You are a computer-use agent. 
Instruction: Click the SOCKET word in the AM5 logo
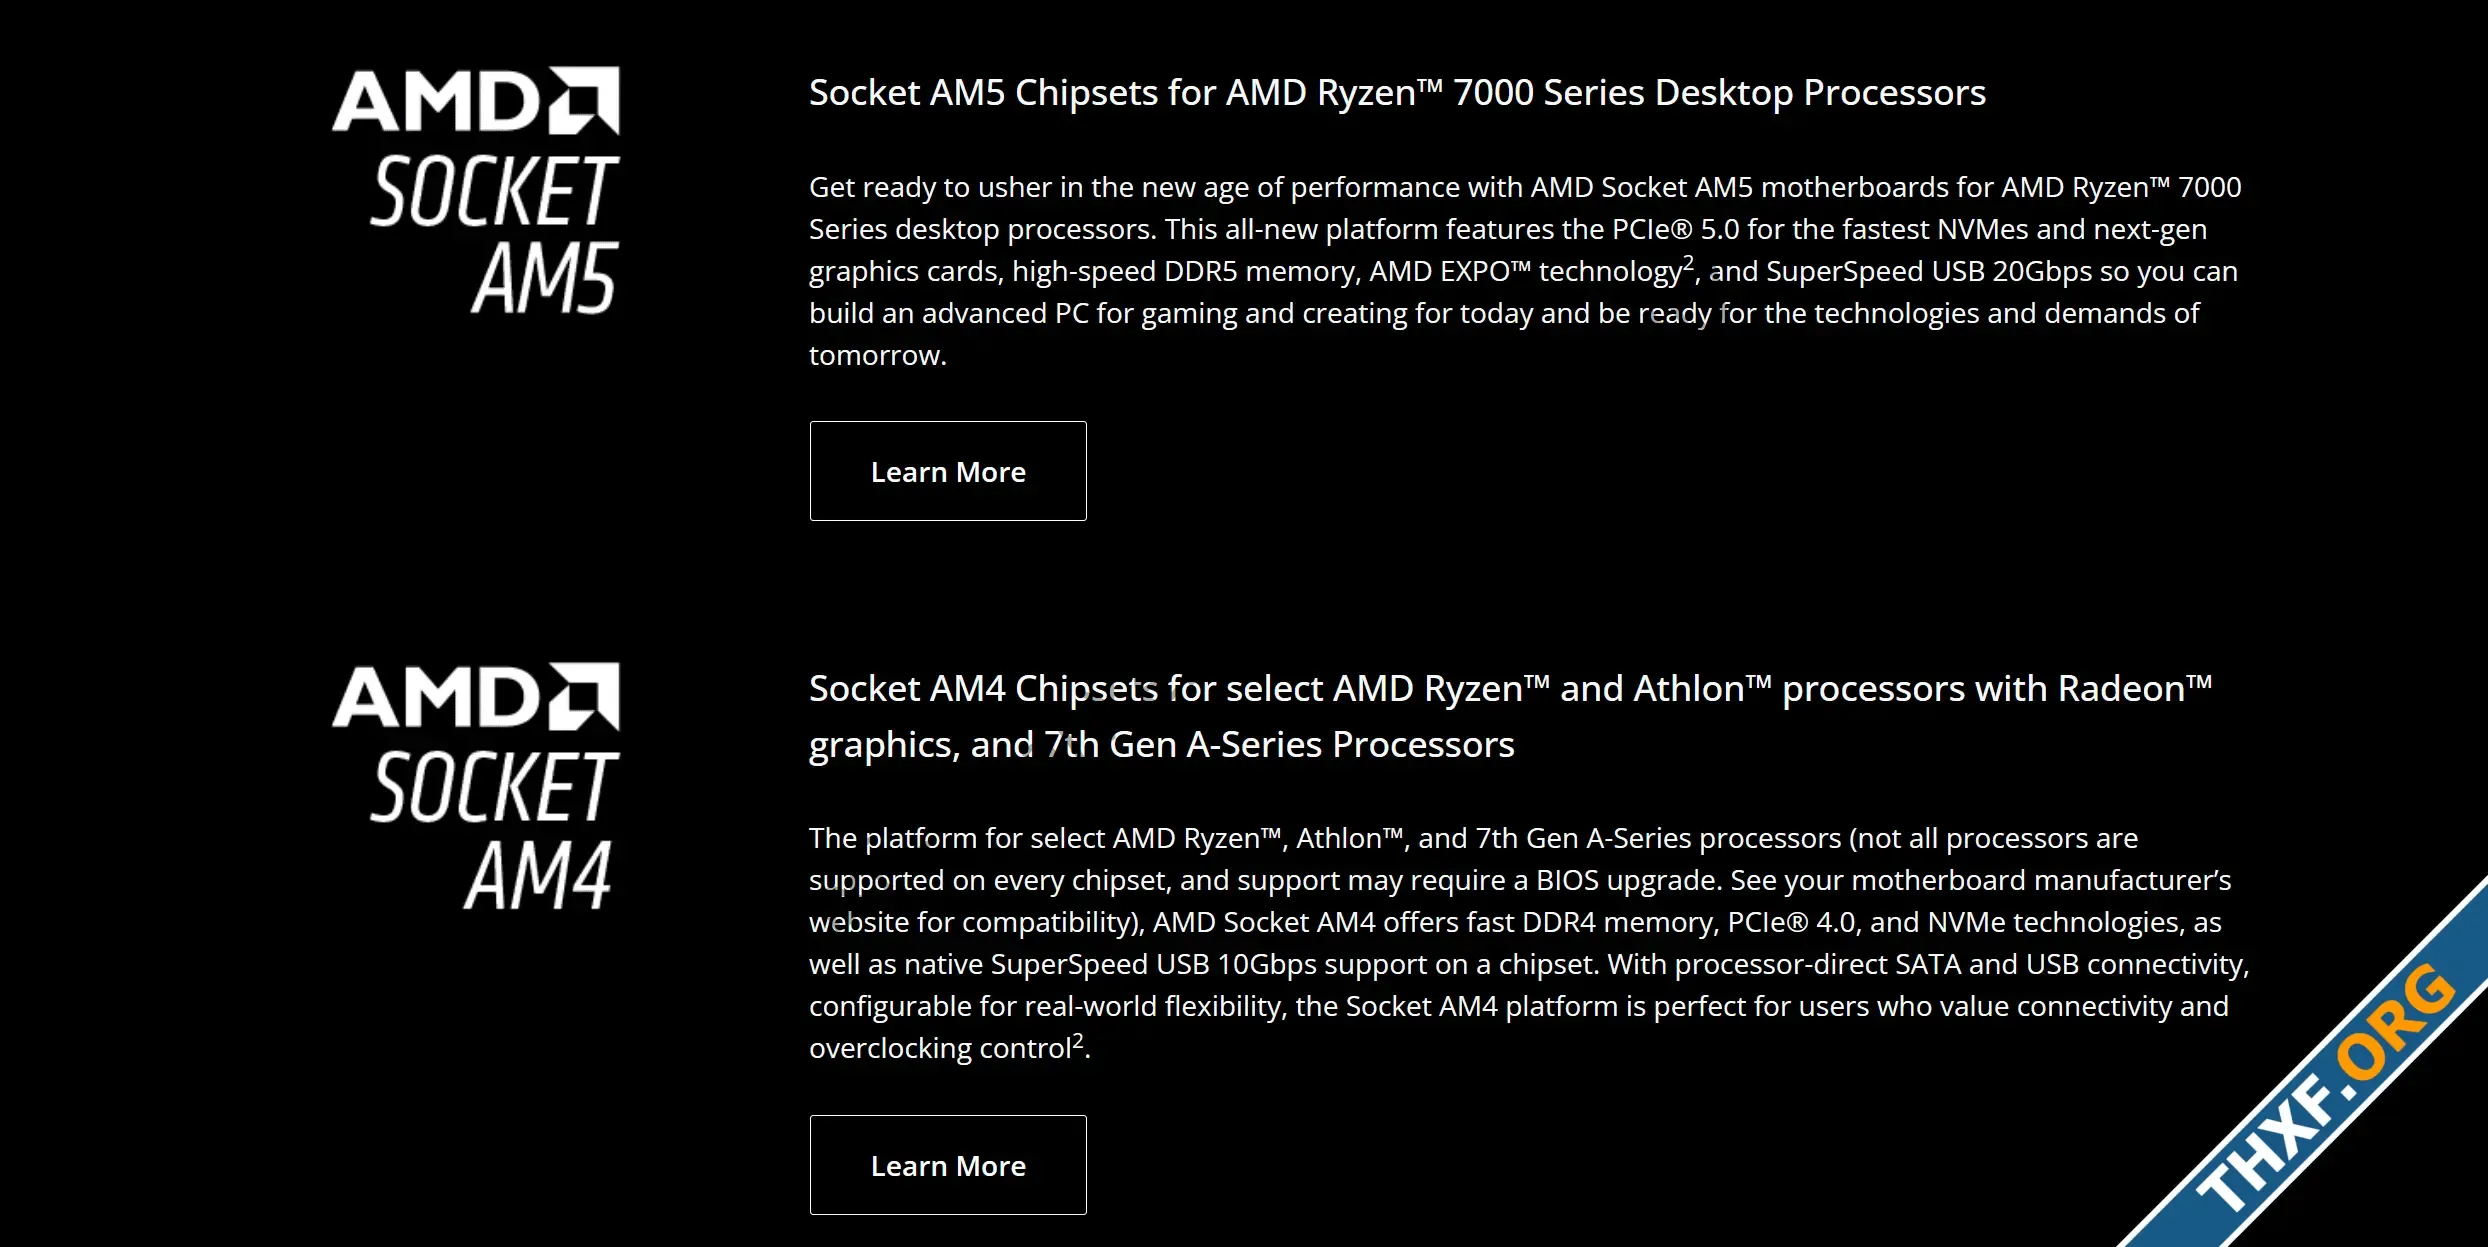point(495,190)
